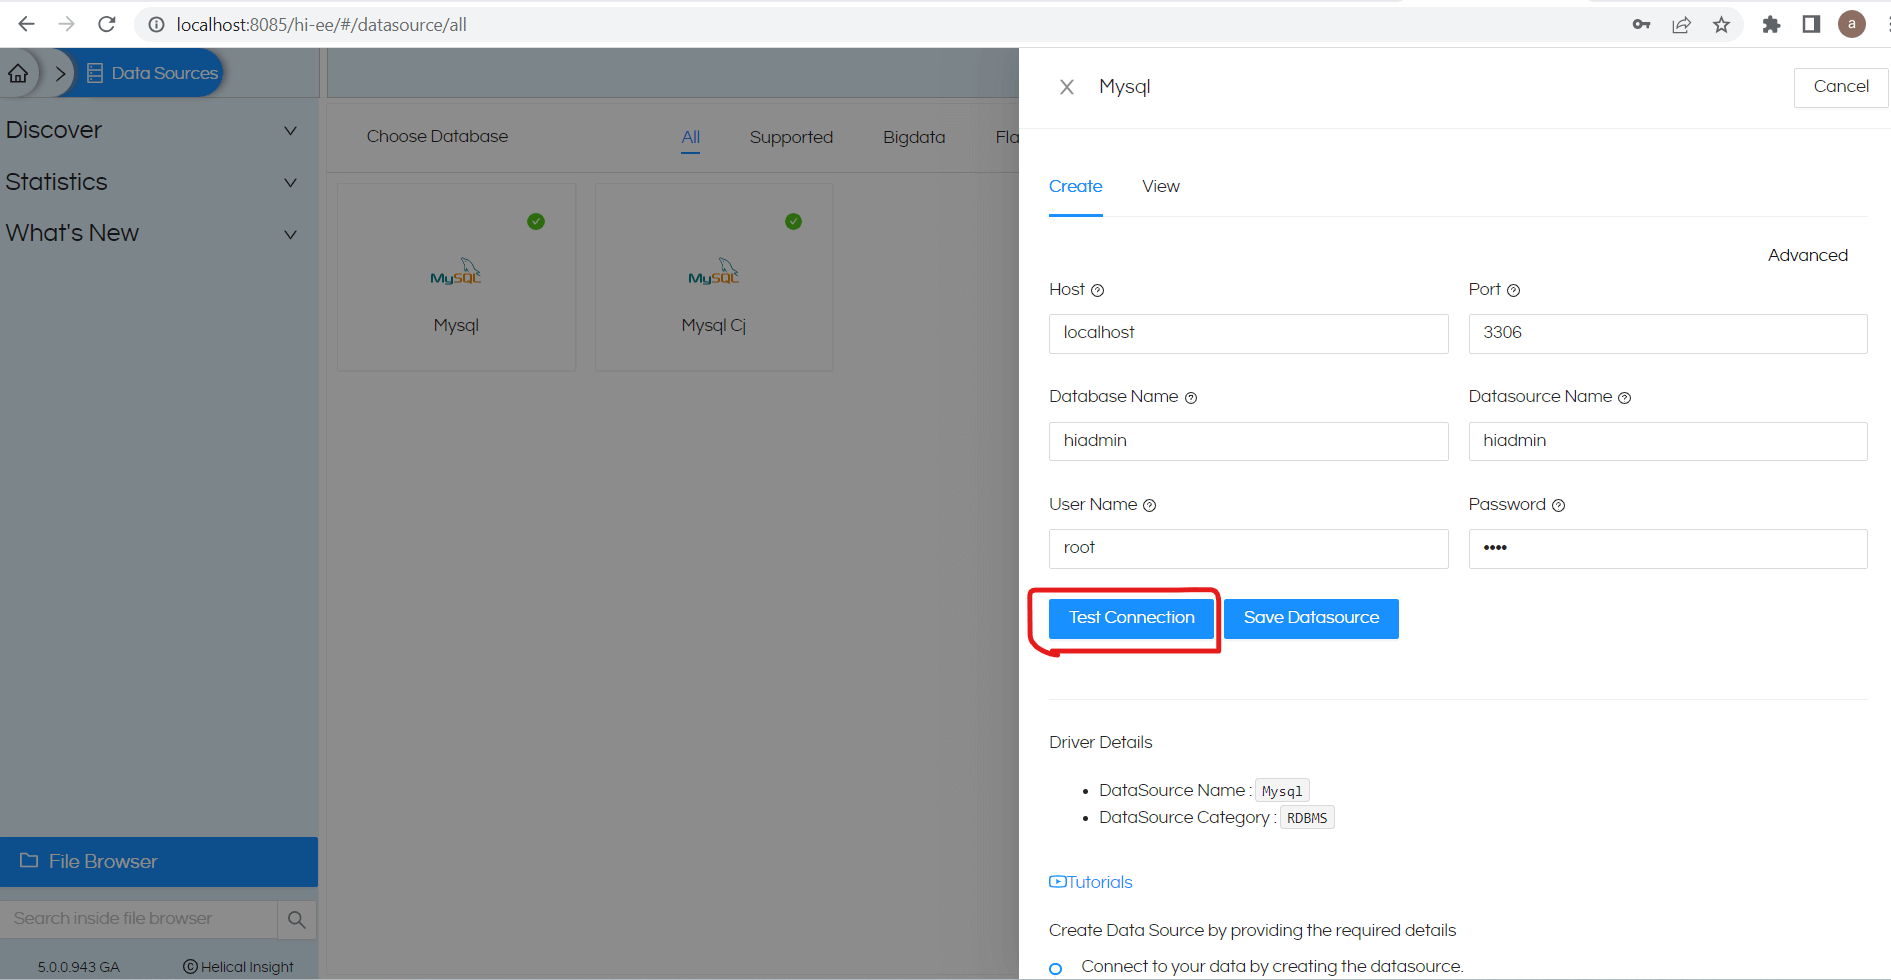Open the Tutorials link
This screenshot has height=980, width=1891.
[x=1090, y=882]
